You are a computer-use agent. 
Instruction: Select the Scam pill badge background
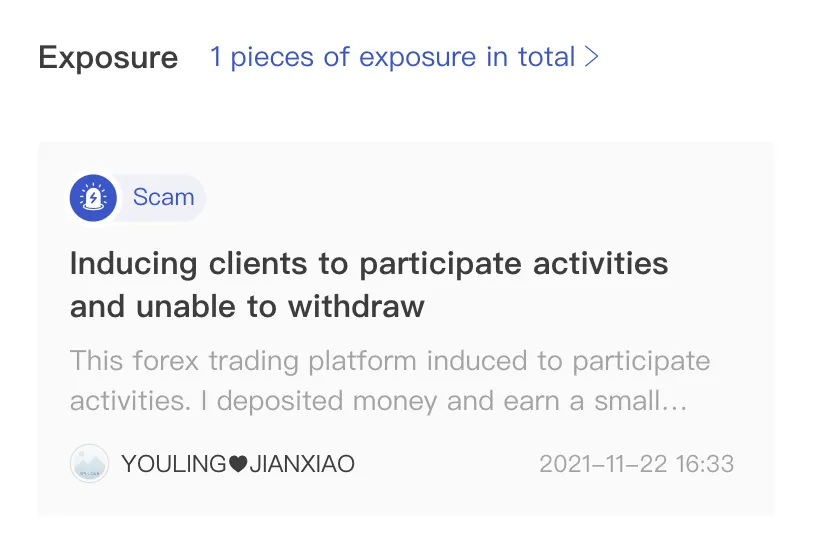click(138, 198)
